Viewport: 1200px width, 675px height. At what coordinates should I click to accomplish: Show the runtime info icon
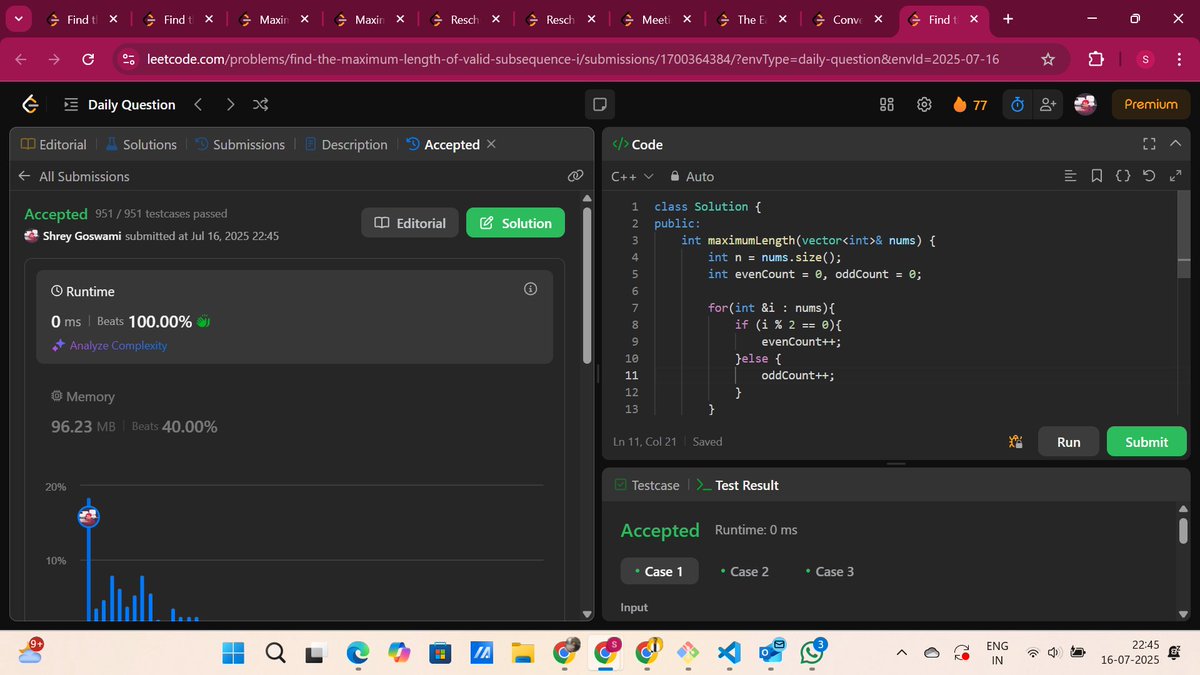(x=531, y=289)
